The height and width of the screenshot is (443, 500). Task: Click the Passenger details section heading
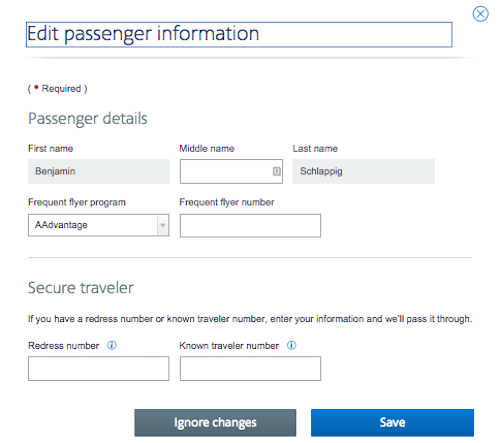coord(88,119)
